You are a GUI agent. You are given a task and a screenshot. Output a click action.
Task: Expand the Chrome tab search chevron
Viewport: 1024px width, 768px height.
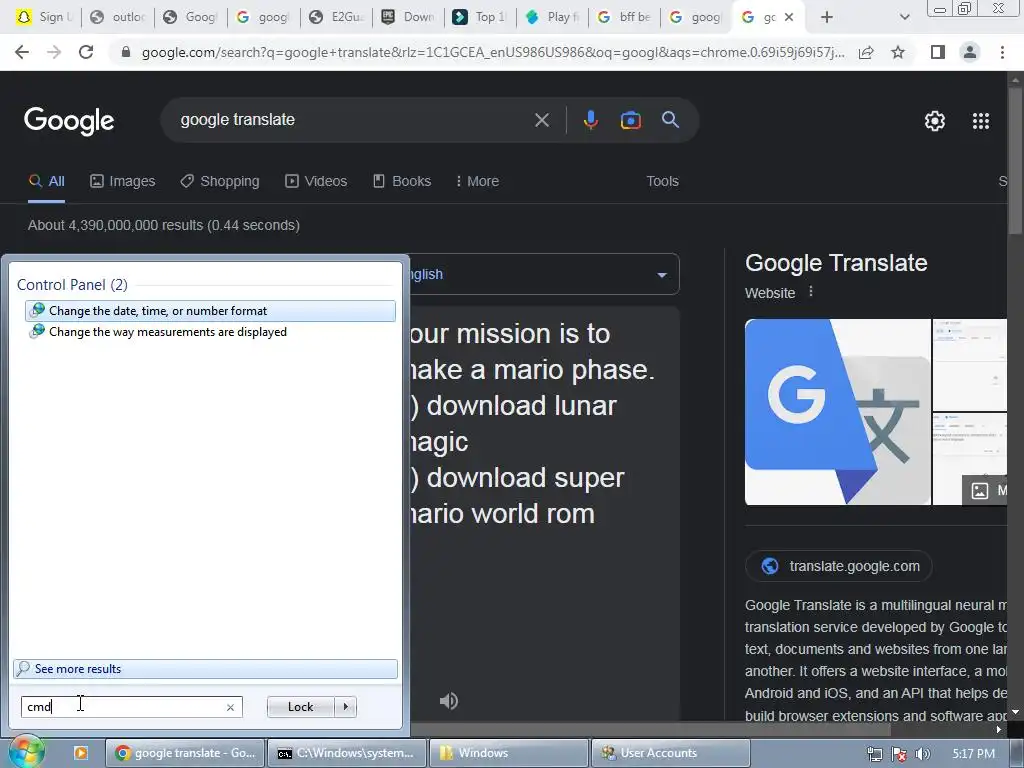tap(904, 17)
